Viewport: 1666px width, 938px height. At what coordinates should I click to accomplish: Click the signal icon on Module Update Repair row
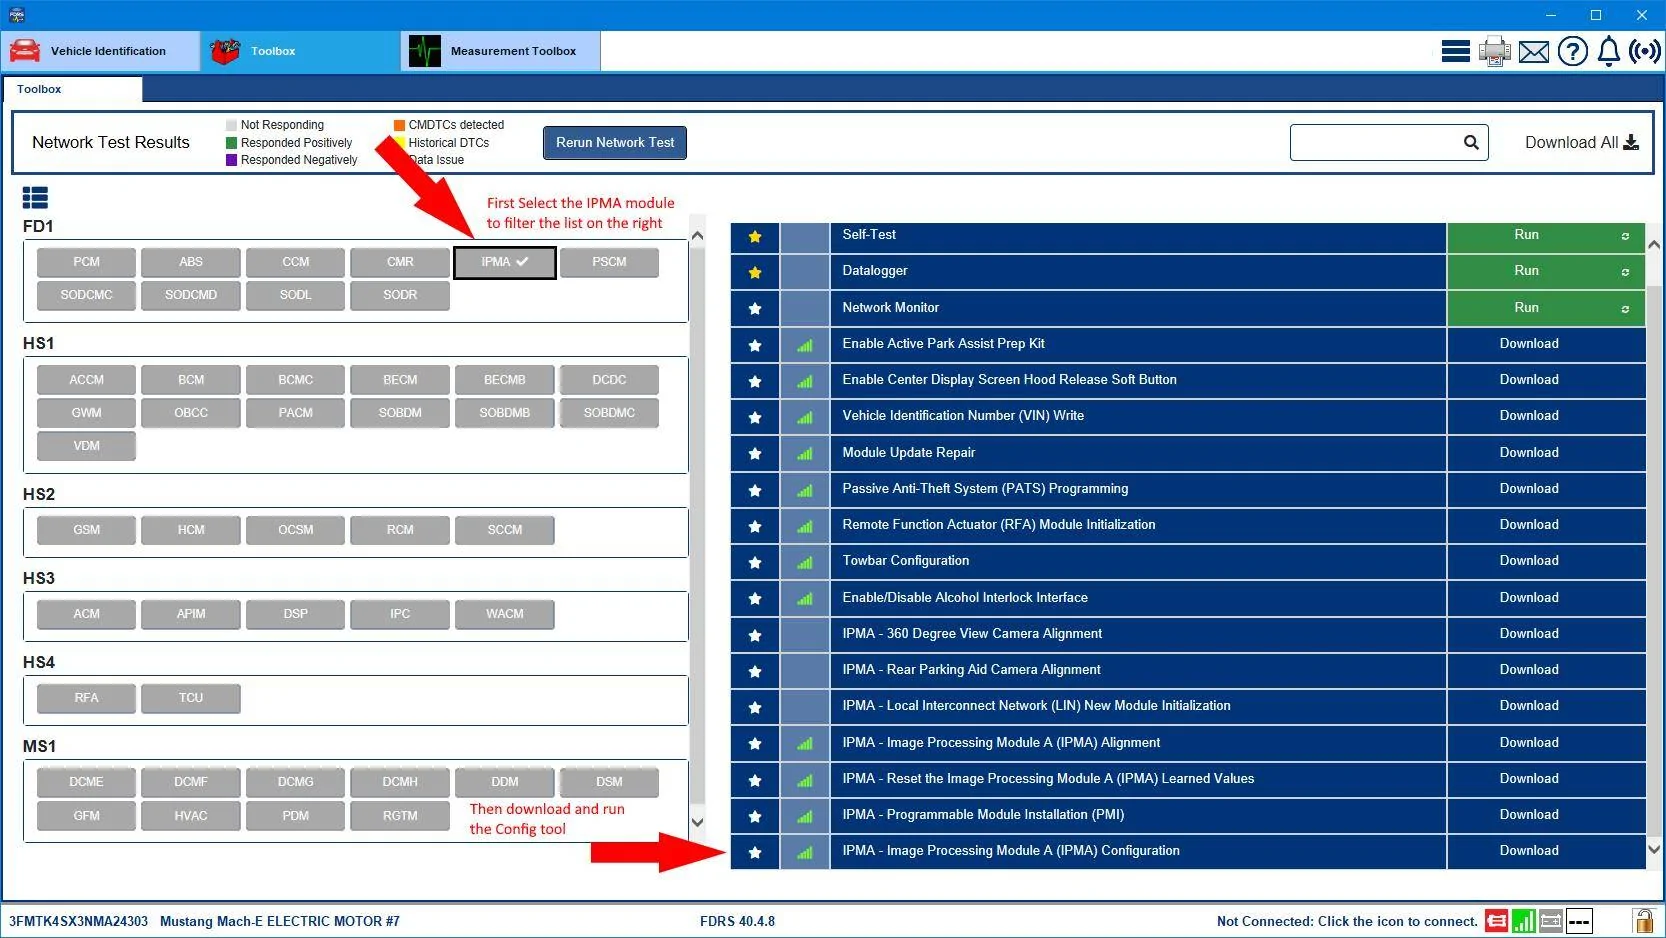pos(805,453)
